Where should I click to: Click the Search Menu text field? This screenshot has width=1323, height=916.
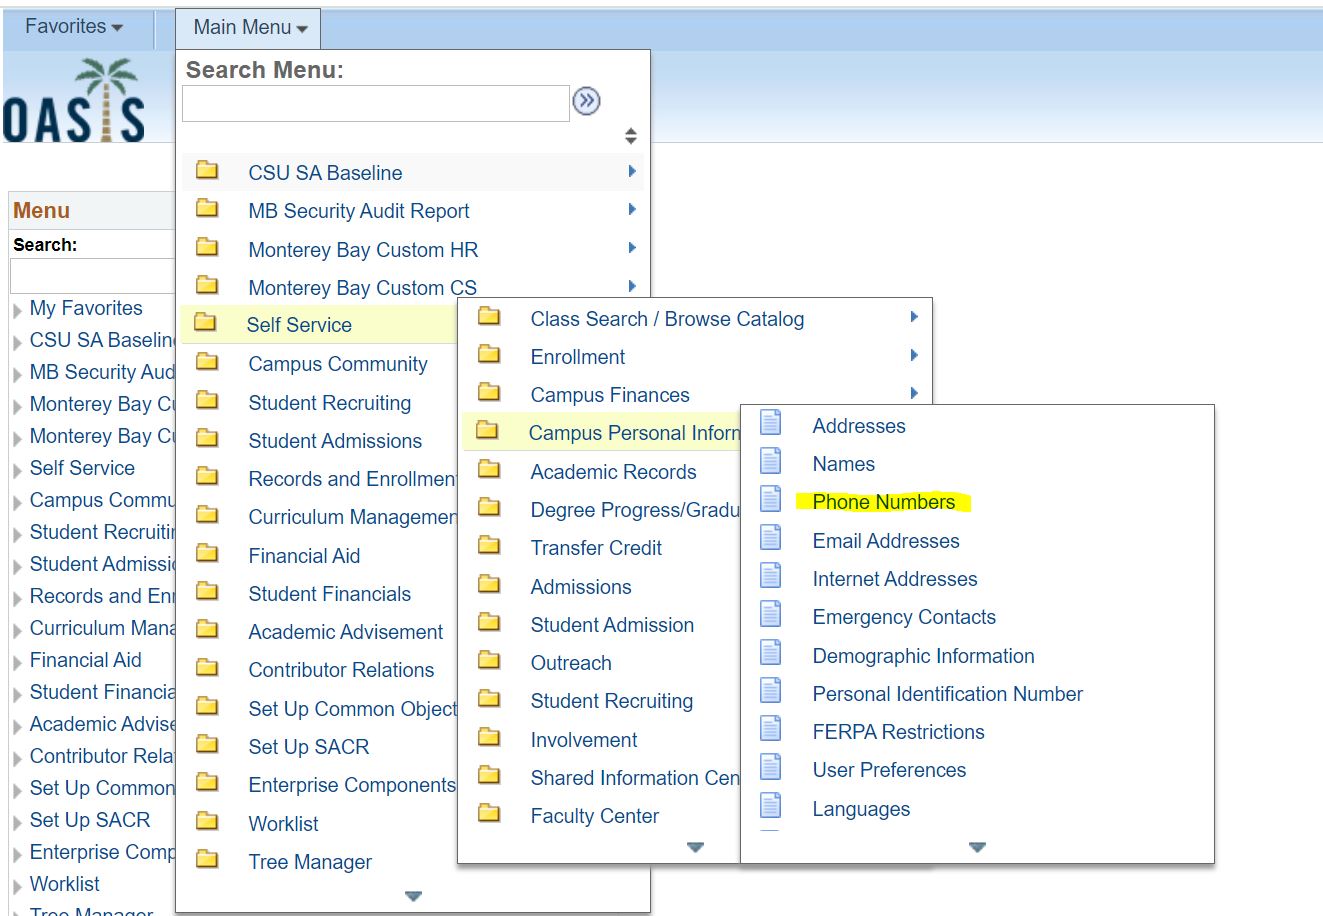tap(375, 103)
